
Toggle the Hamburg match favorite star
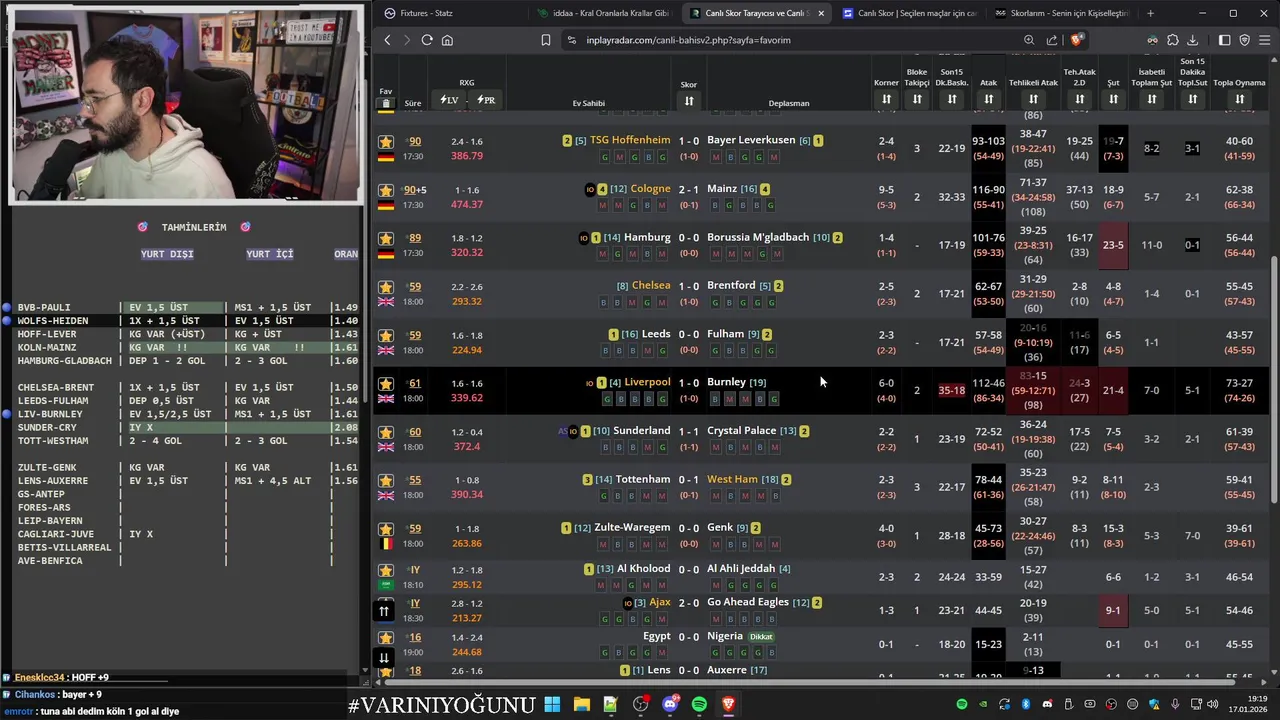tap(386, 239)
